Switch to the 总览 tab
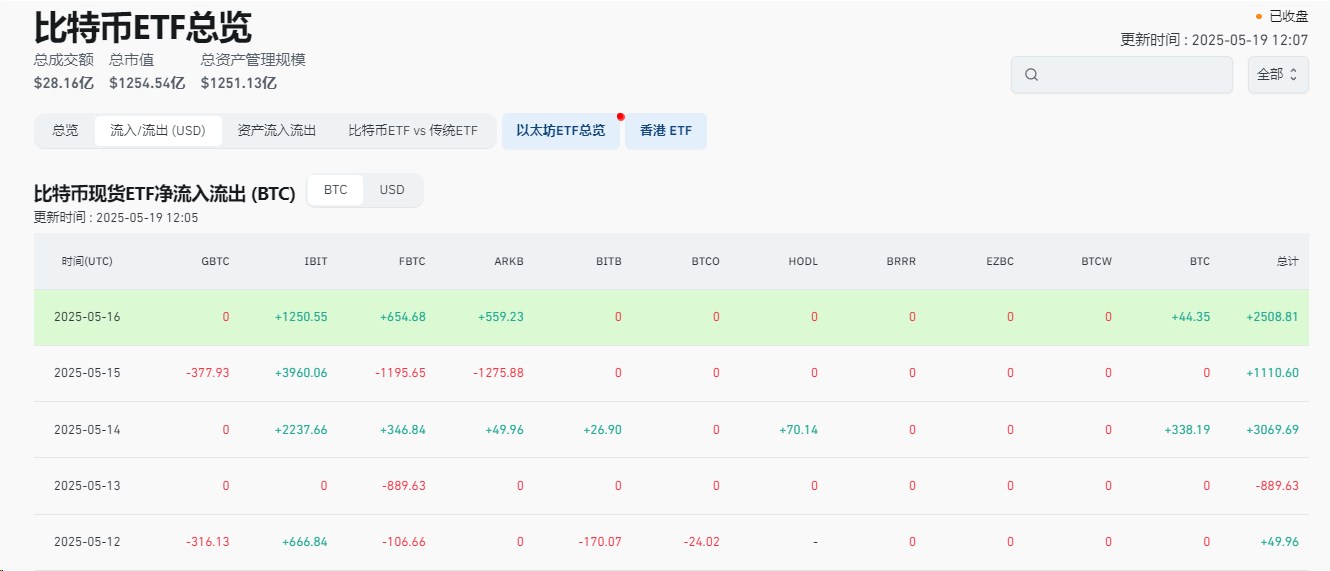 pyautogui.click(x=65, y=131)
